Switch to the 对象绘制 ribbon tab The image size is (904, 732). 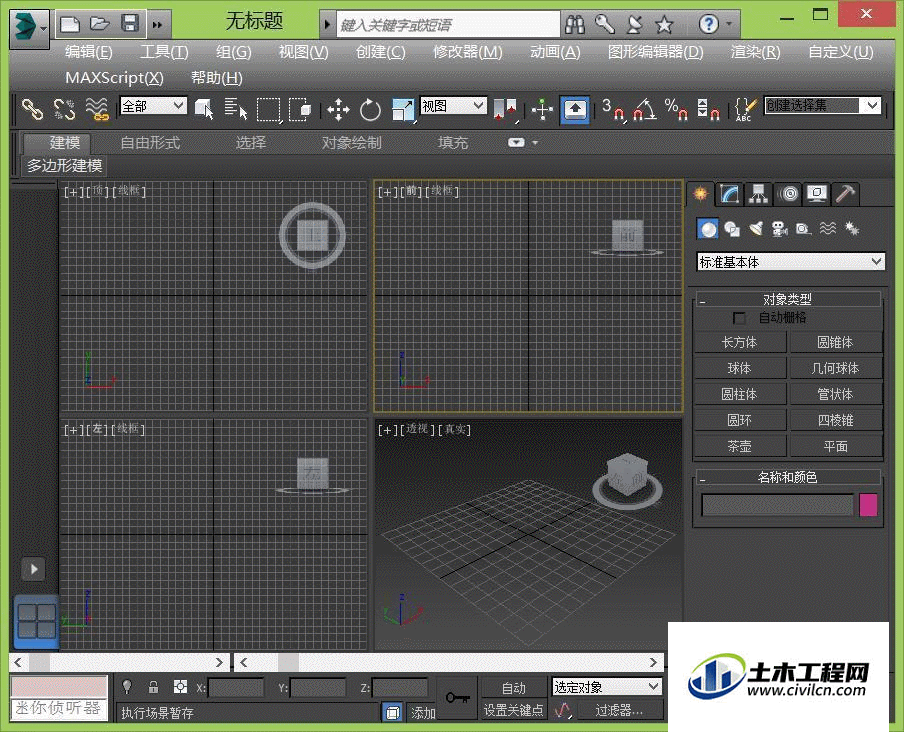[351, 142]
